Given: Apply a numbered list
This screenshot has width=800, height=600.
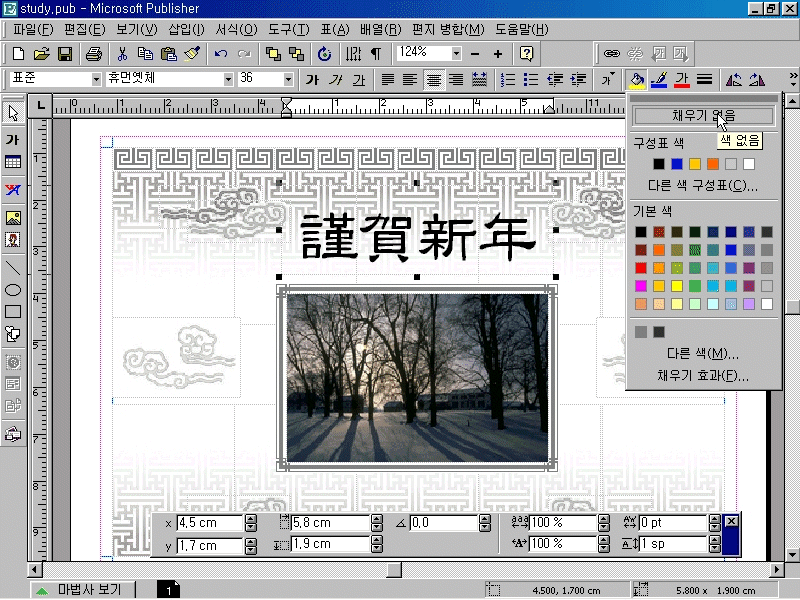Looking at the screenshot, I should (x=508, y=80).
